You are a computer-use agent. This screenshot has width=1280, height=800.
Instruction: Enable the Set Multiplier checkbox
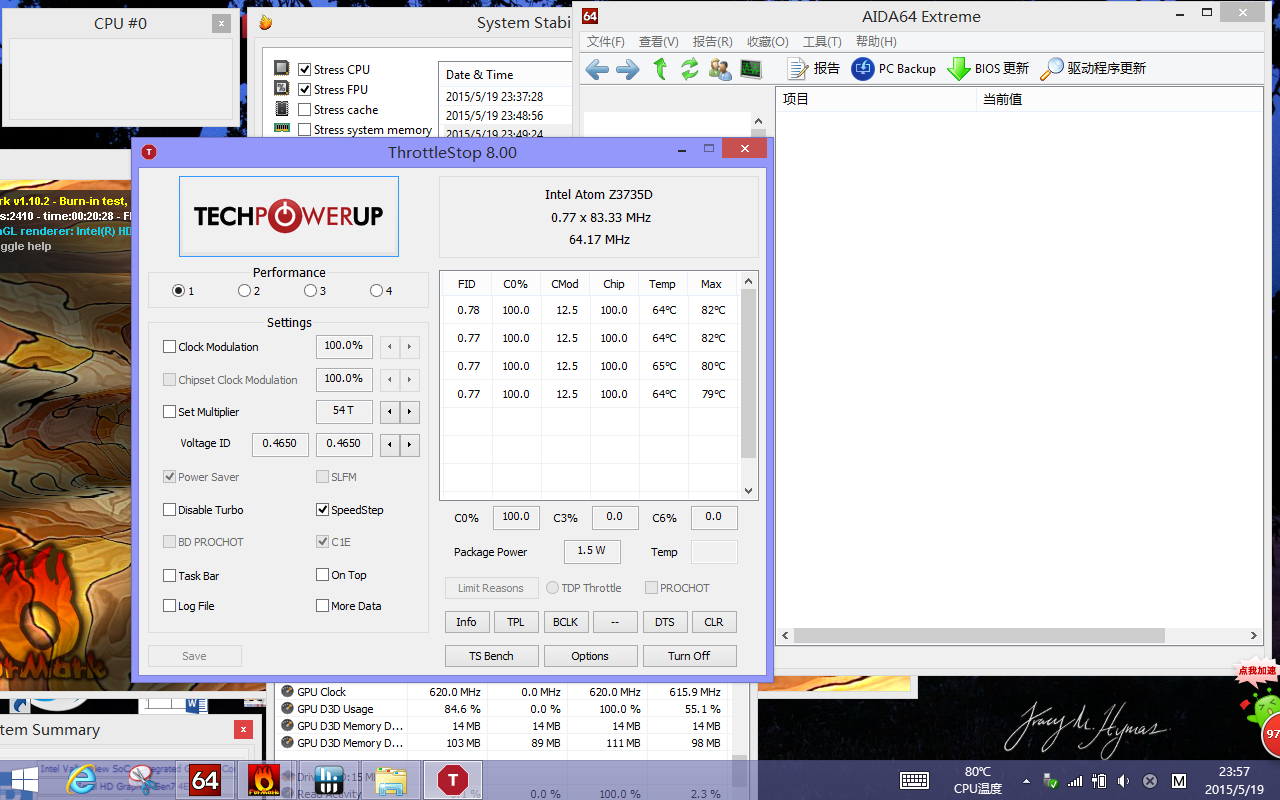(x=170, y=412)
